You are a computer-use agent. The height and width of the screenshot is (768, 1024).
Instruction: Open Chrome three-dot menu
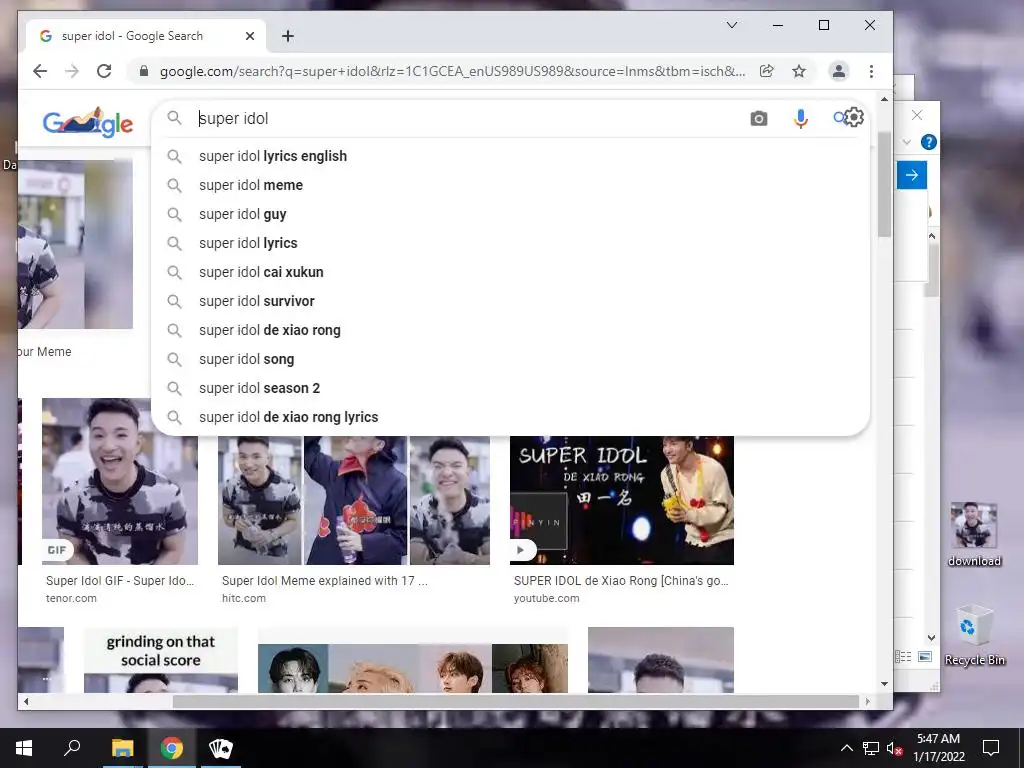[871, 71]
